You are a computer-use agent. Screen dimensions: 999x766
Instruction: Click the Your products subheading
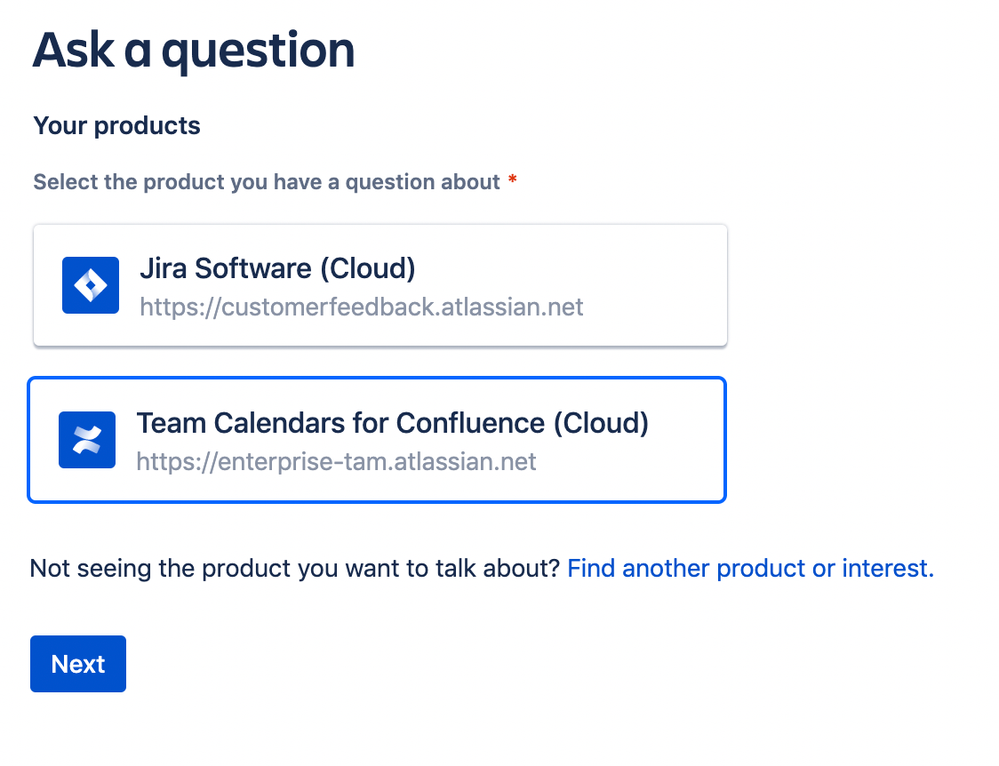tap(117, 126)
